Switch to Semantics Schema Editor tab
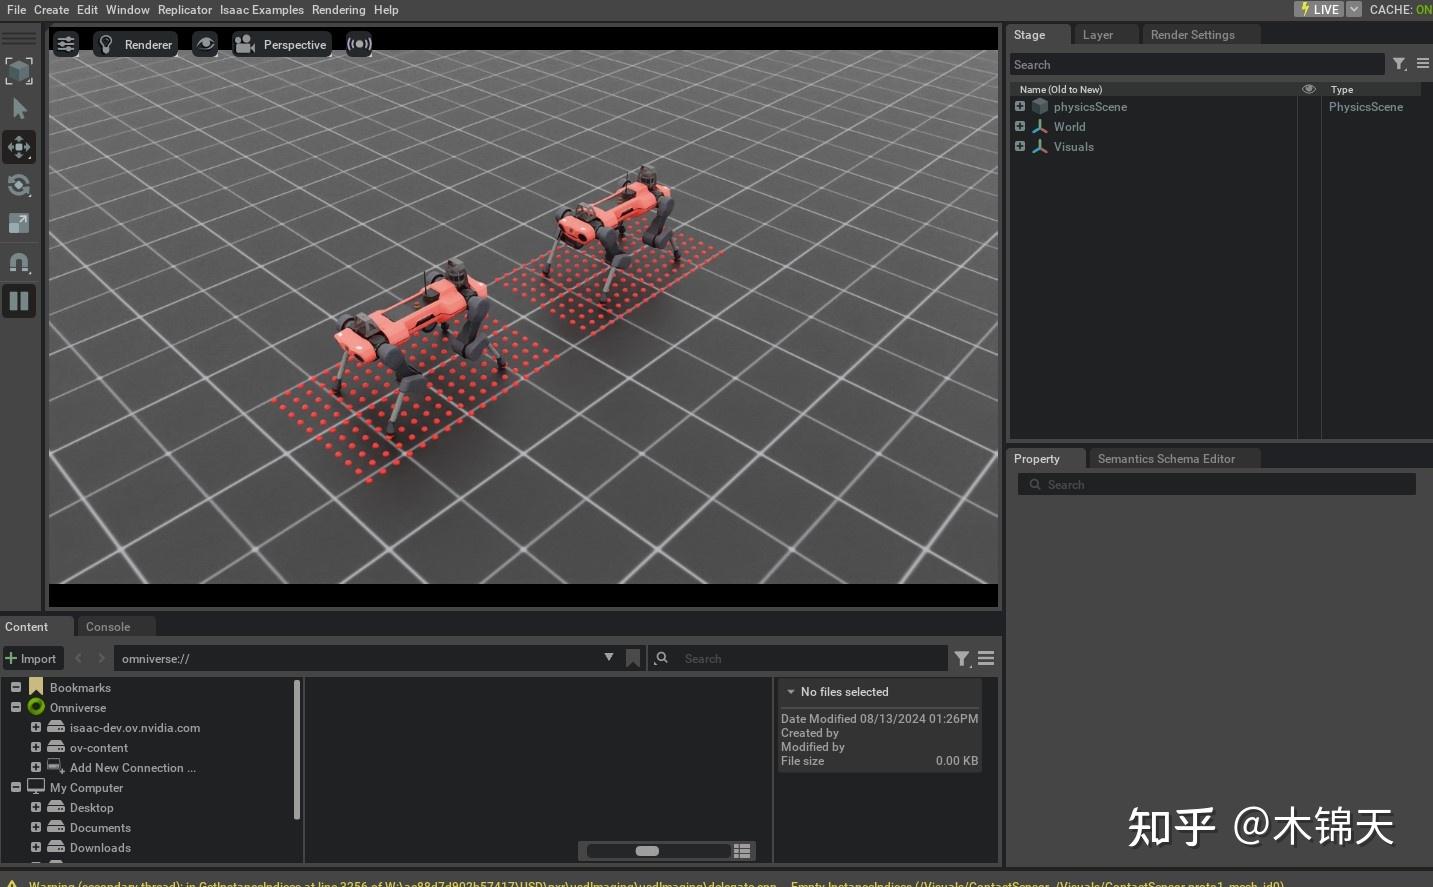Screen dimensions: 1433x887 (1166, 459)
